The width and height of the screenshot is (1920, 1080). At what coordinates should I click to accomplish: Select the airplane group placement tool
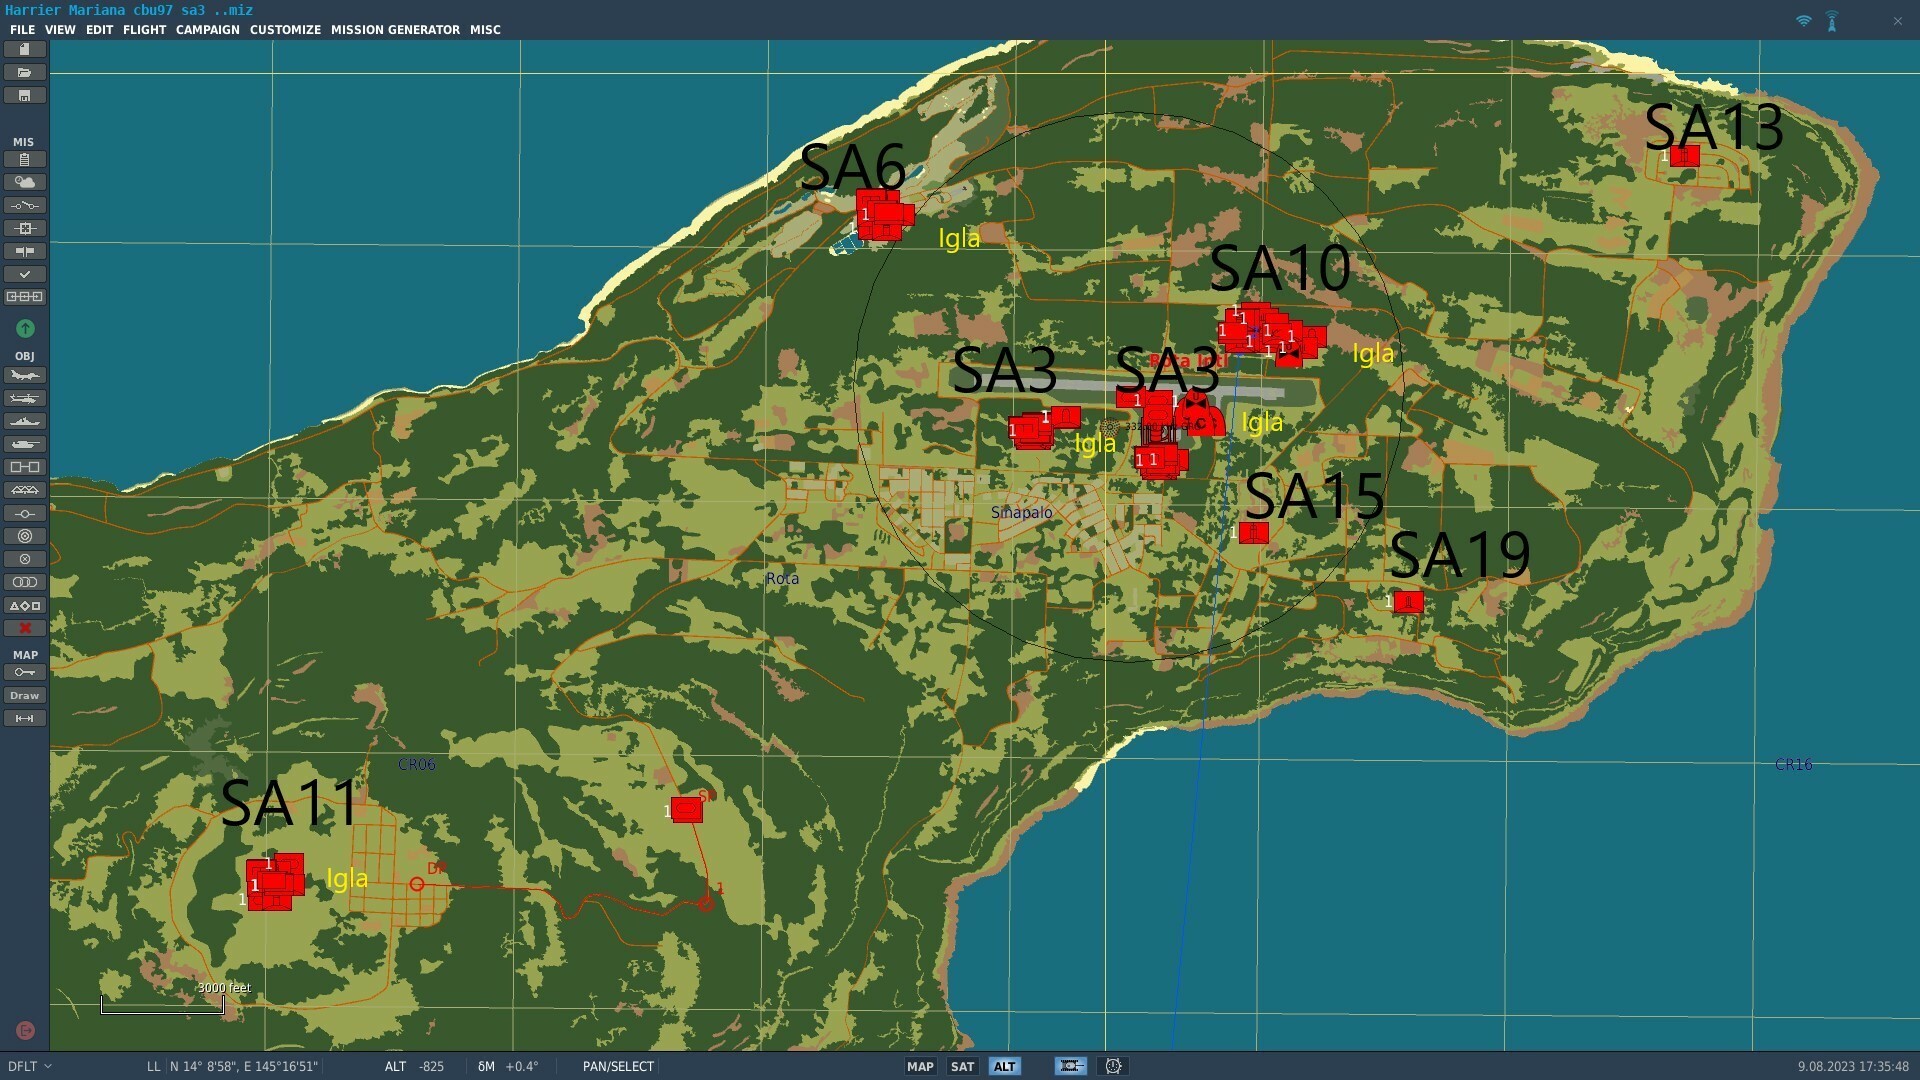pyautogui.click(x=24, y=376)
